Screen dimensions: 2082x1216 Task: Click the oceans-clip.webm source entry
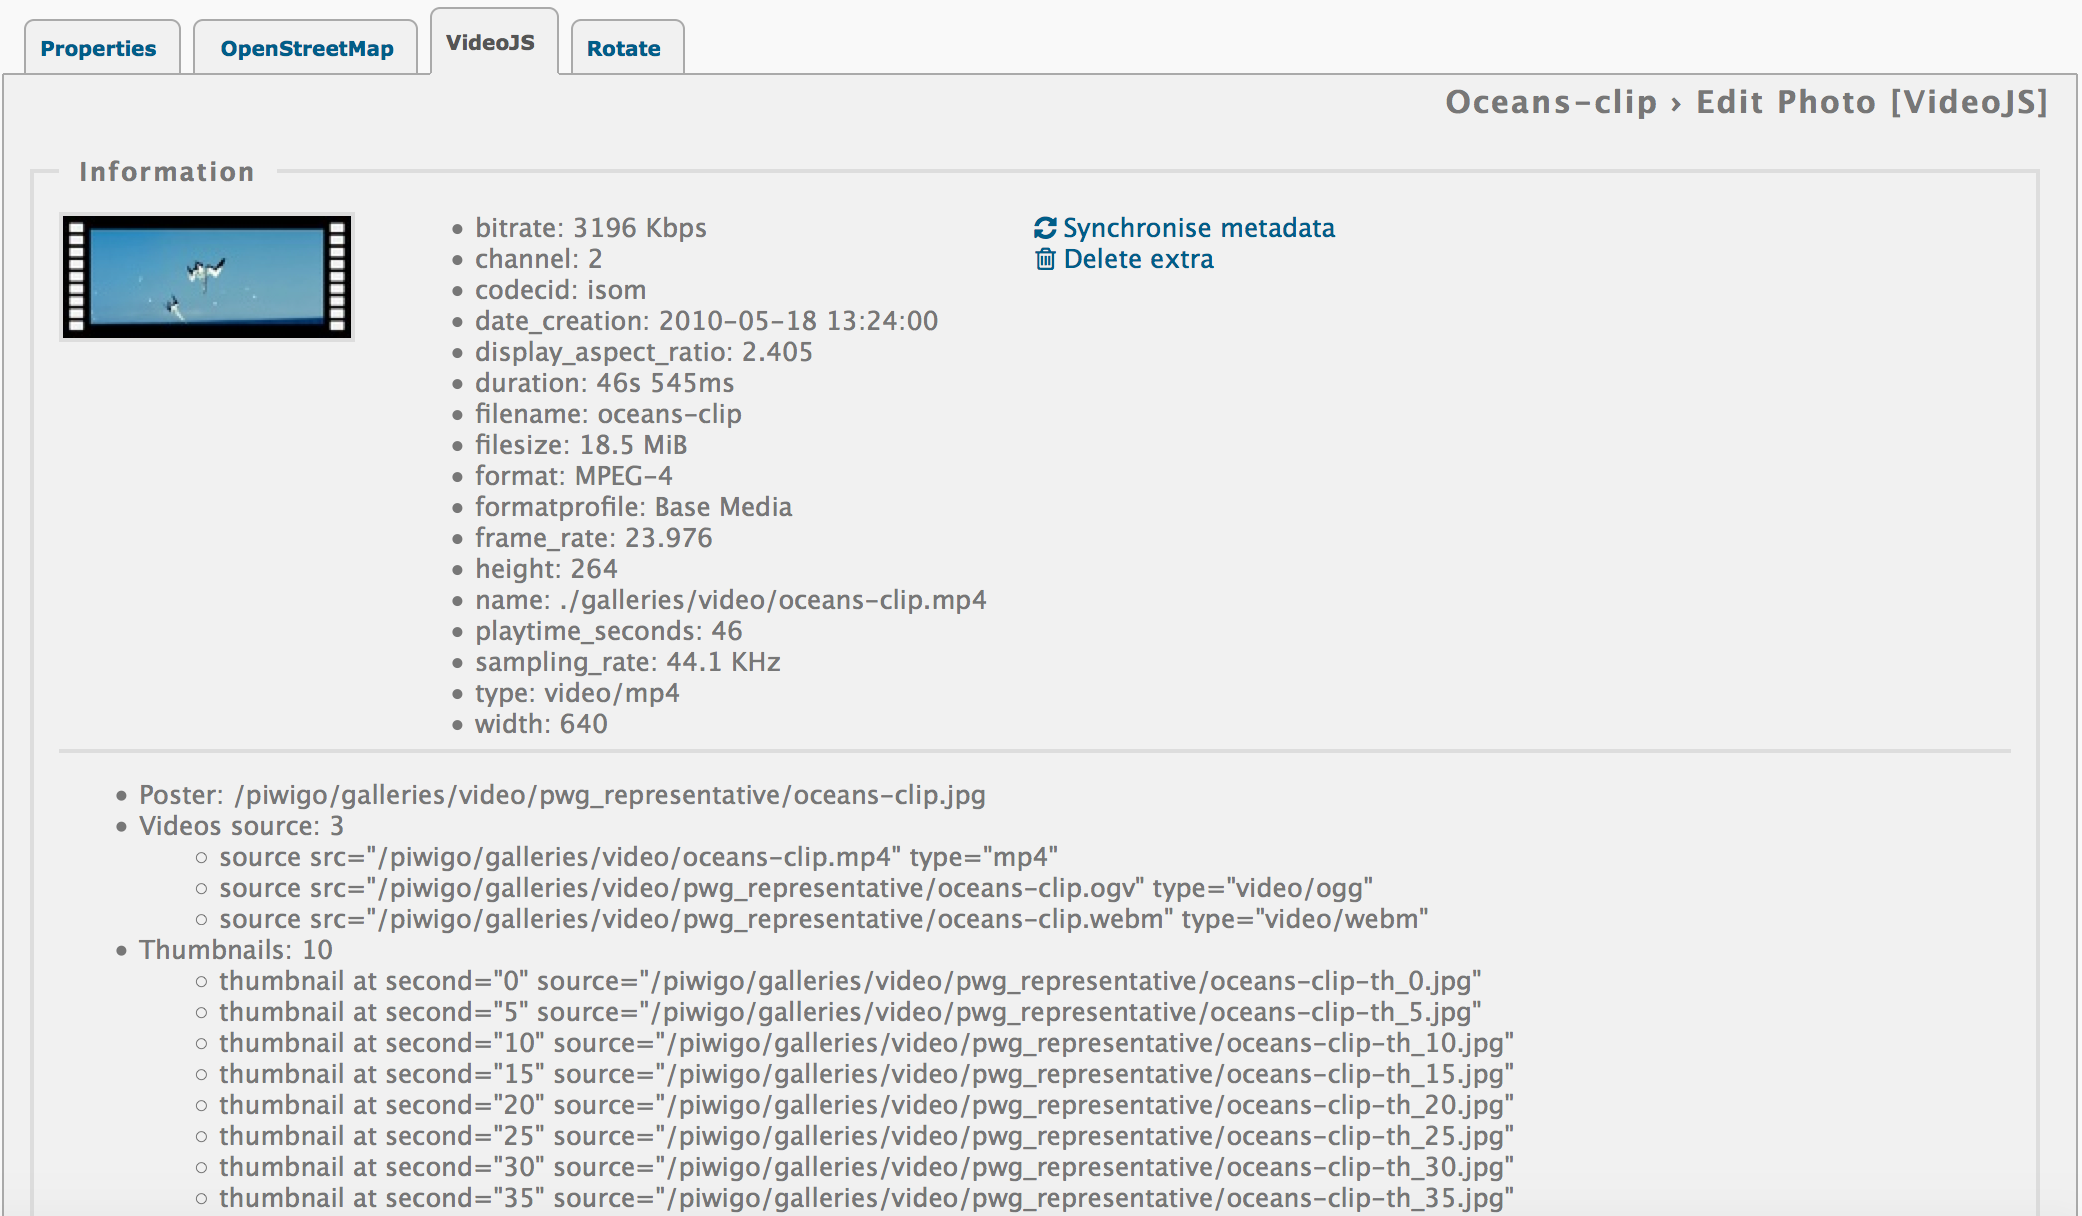click(823, 919)
